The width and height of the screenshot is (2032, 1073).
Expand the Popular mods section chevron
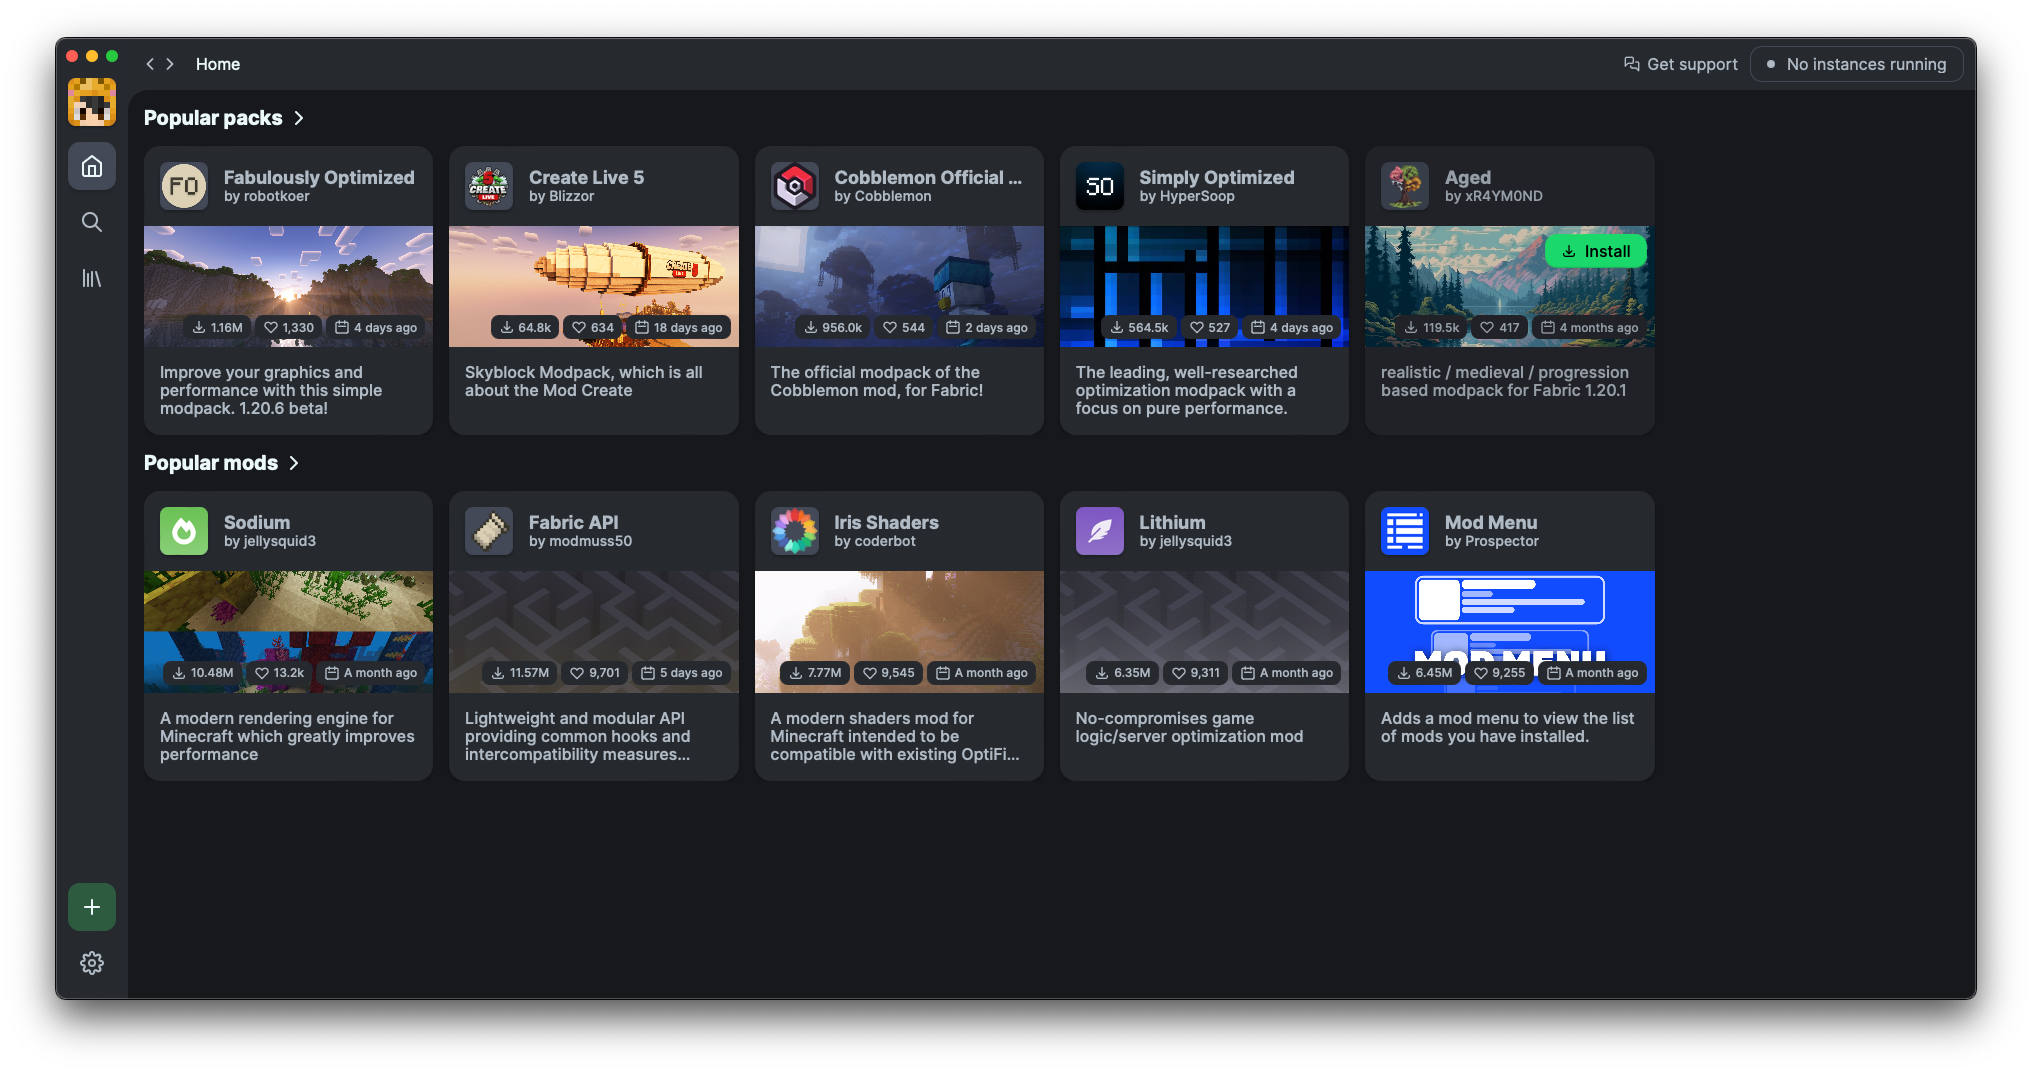pos(294,463)
